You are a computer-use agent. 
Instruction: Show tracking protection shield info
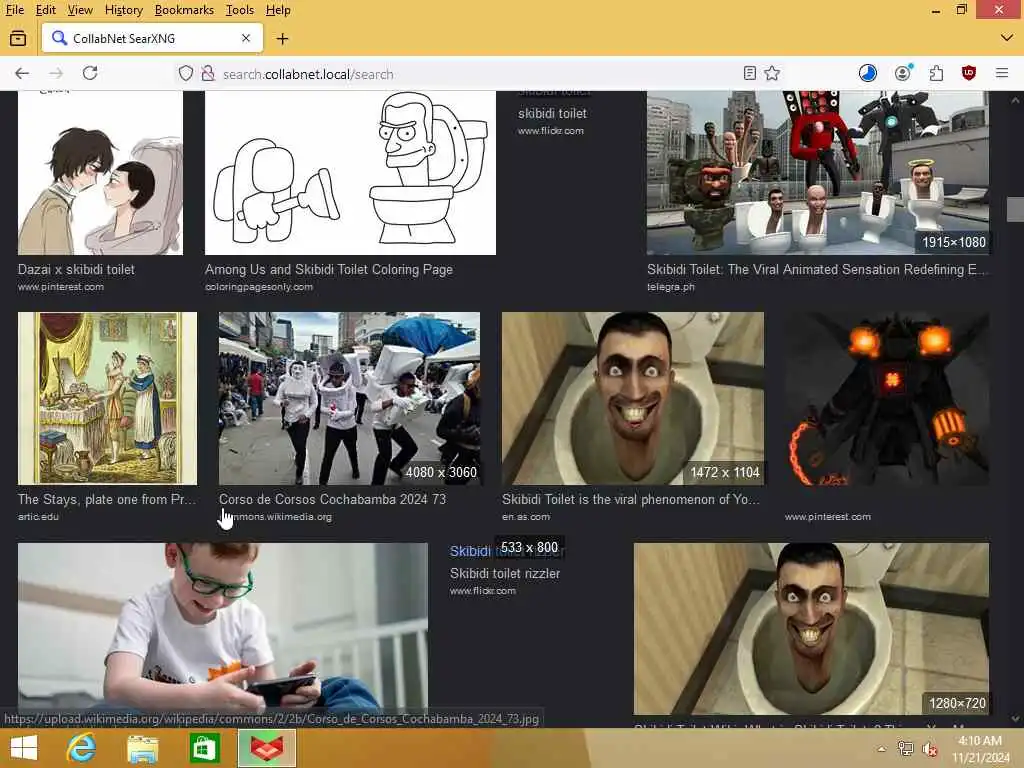tap(186, 73)
